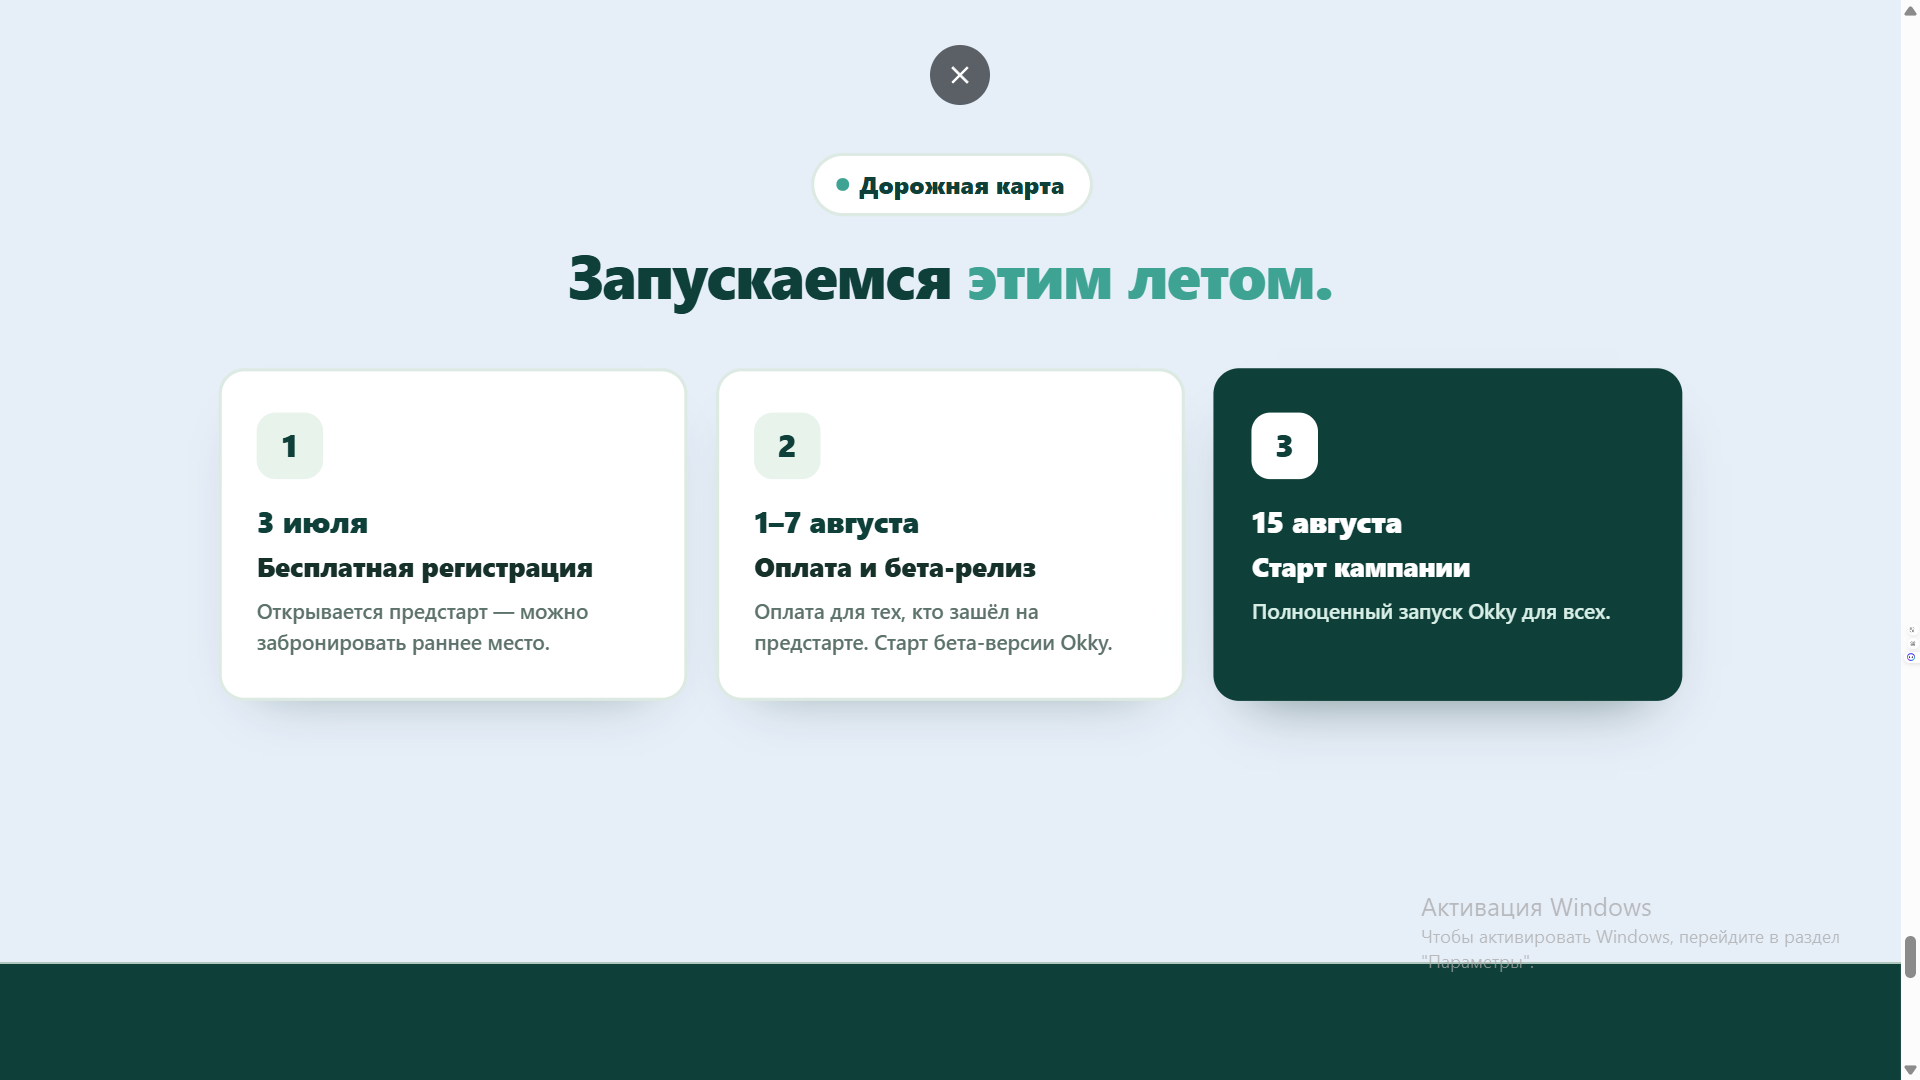Click the "Оплата и бета-релиз" card title
1920x1080 pixels.
(x=895, y=568)
